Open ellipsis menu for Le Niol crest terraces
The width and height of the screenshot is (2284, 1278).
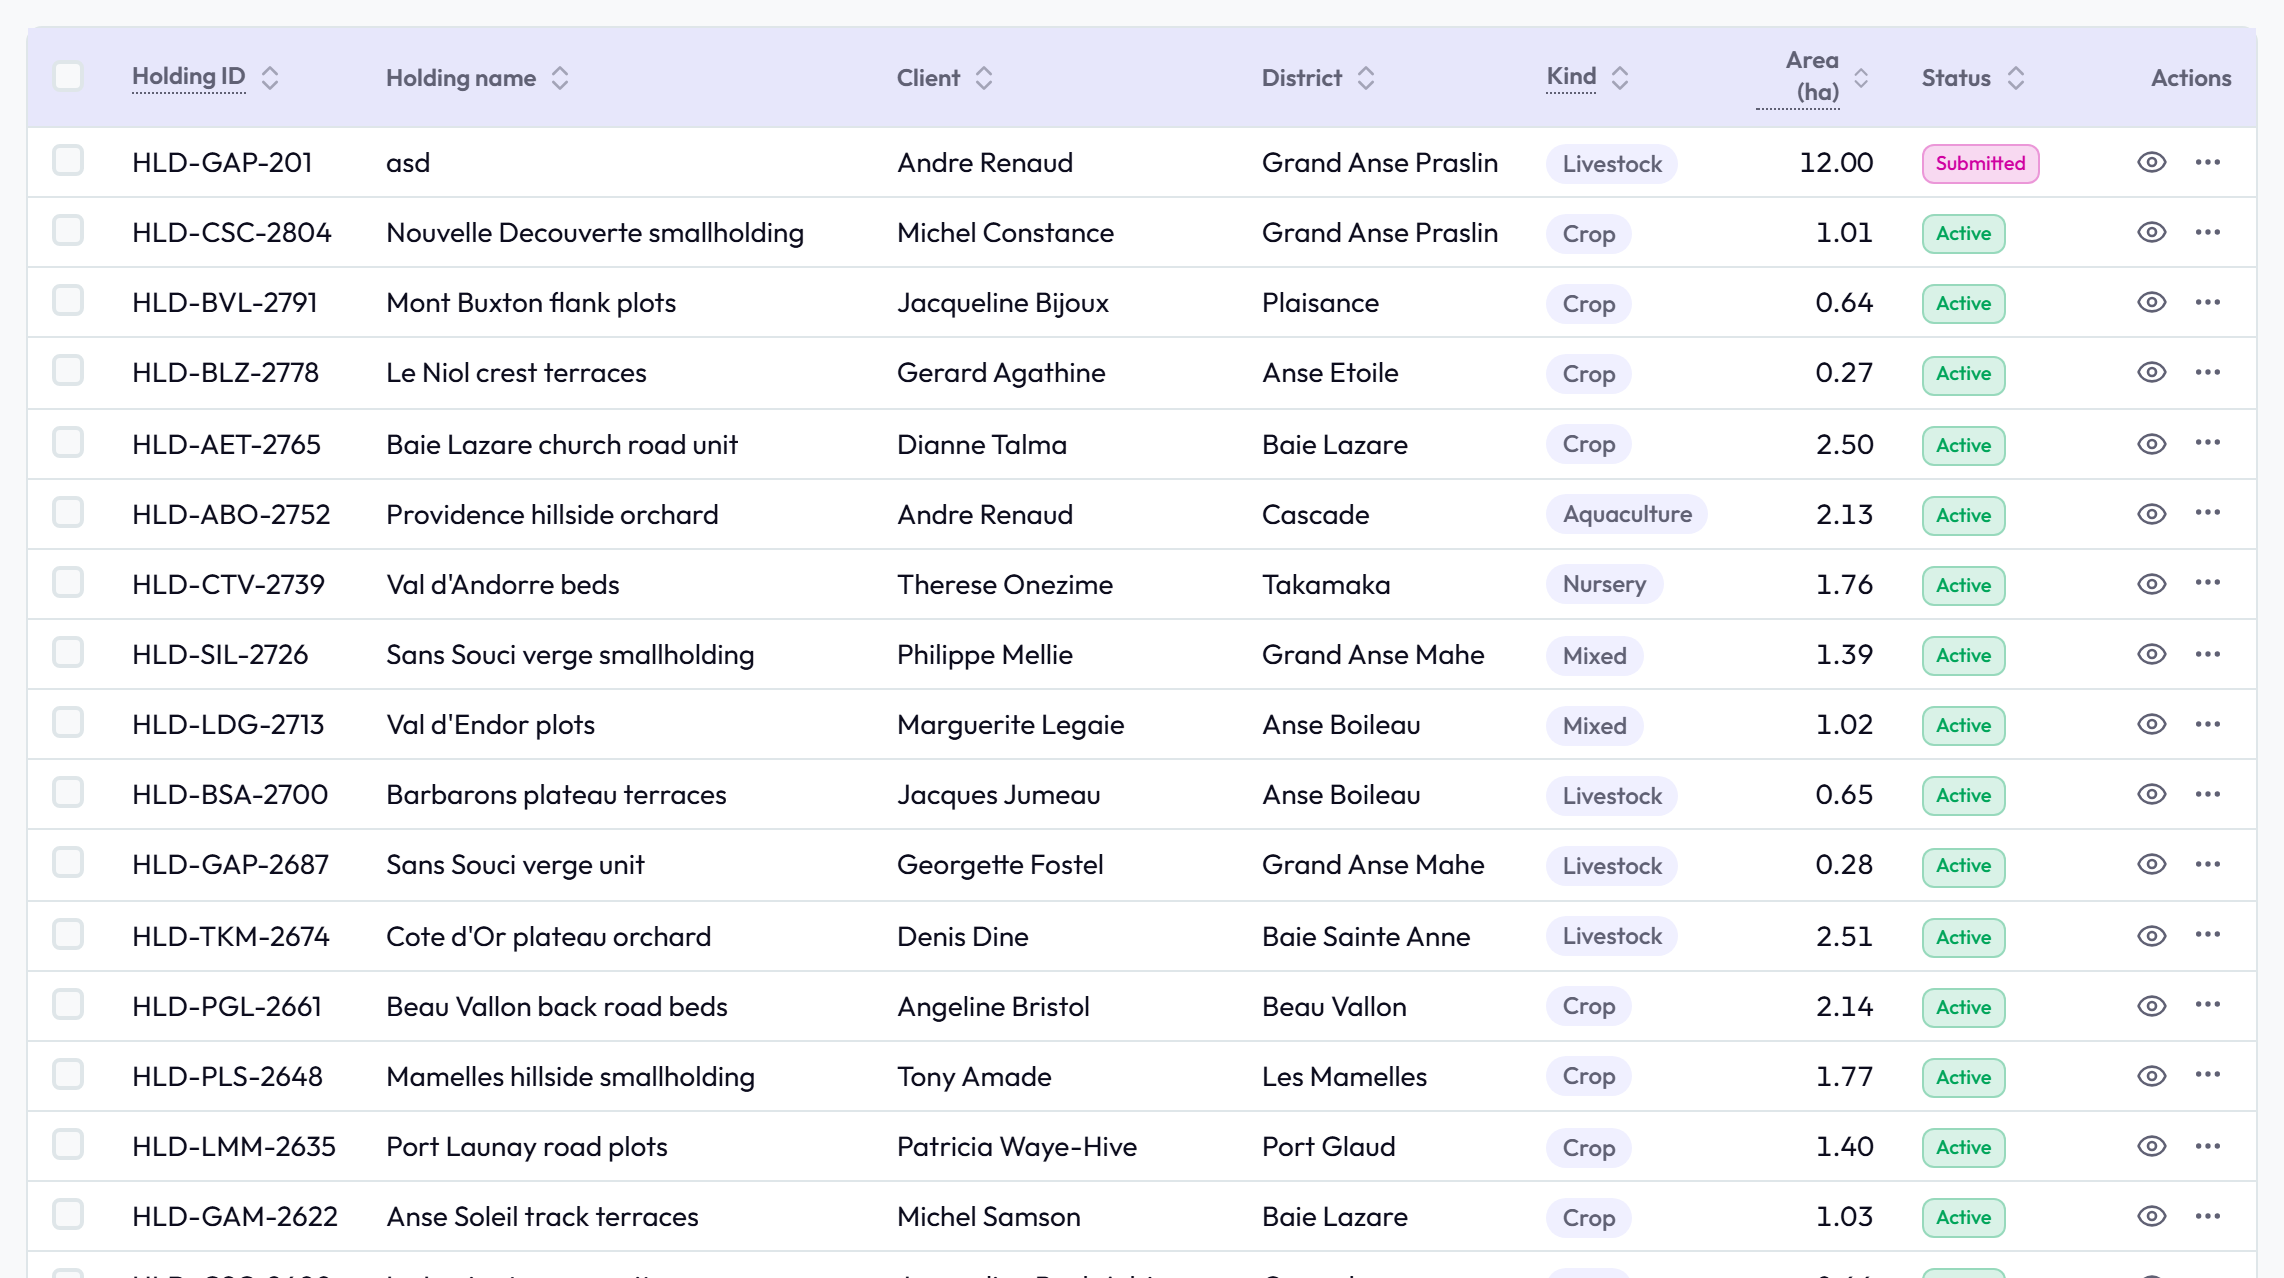click(x=2208, y=372)
